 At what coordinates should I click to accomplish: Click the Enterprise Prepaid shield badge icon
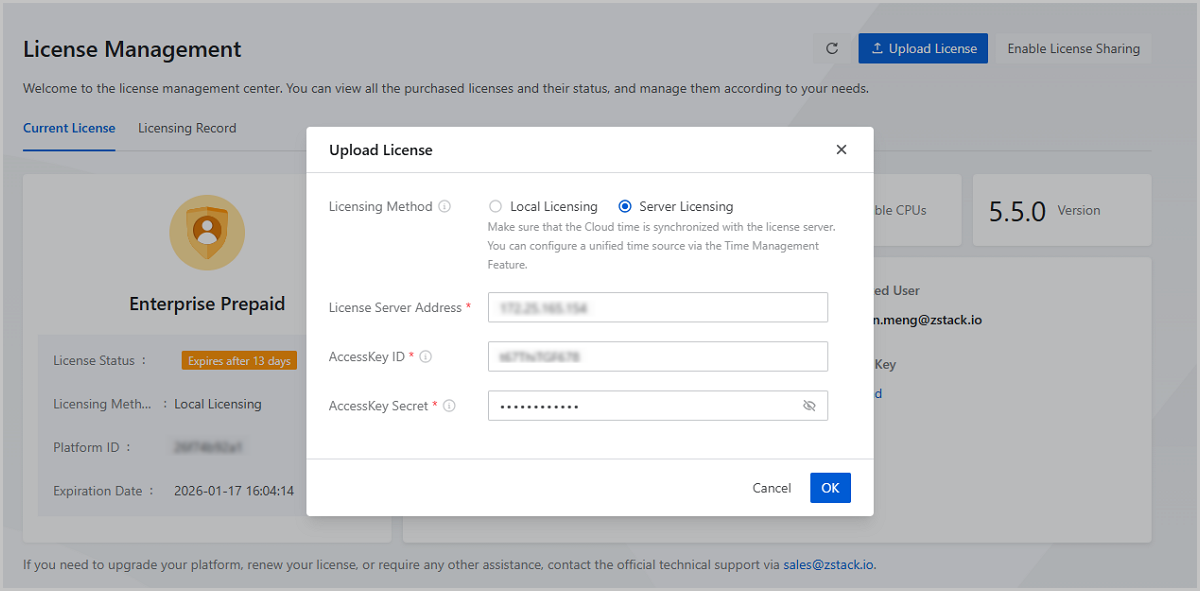coord(207,232)
